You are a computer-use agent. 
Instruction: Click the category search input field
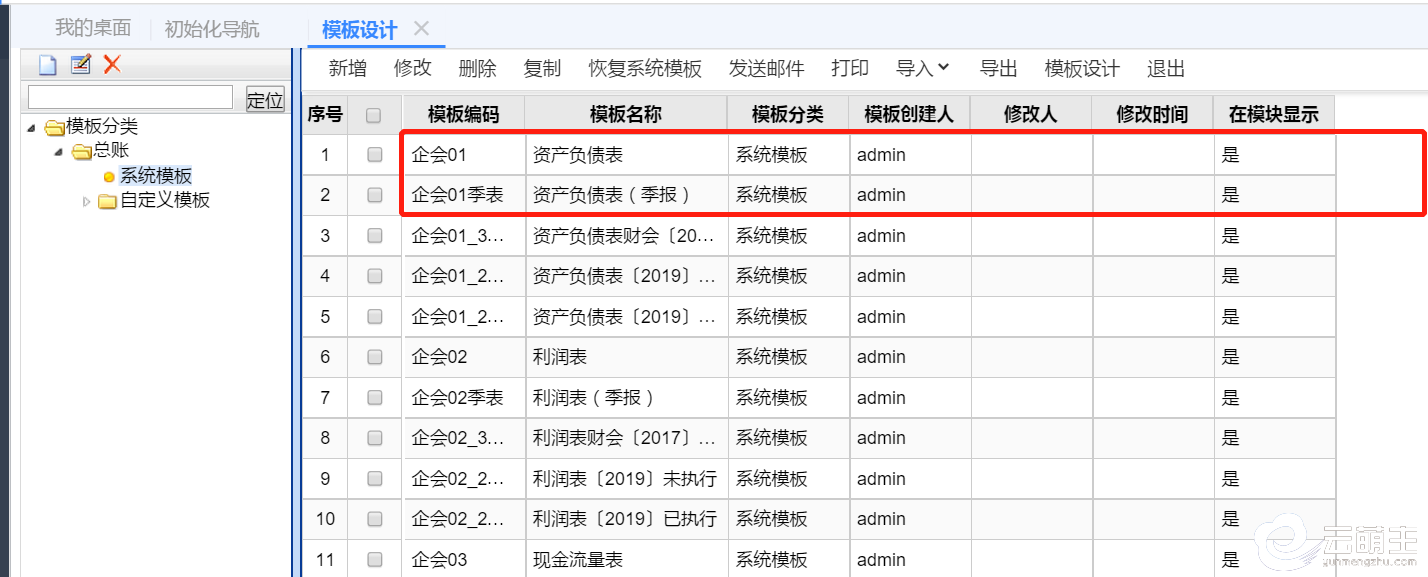click(130, 97)
